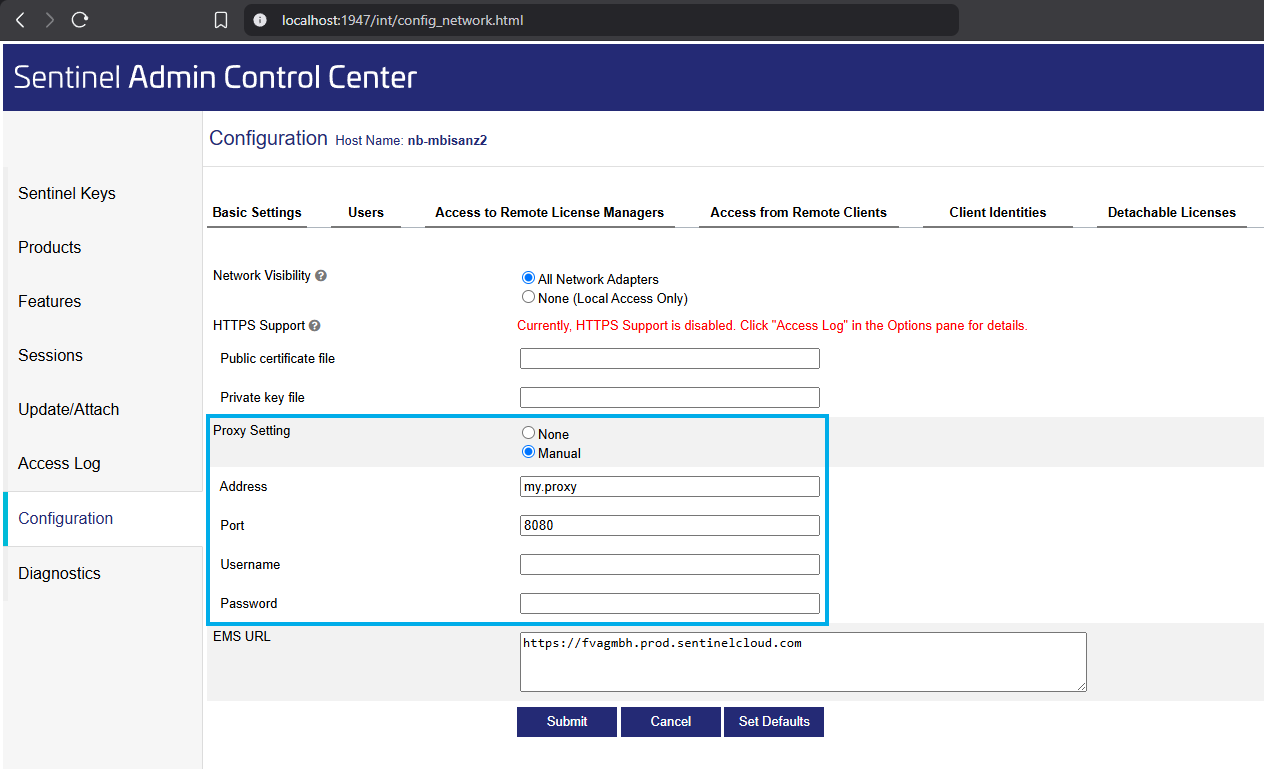The height and width of the screenshot is (769, 1264).
Task: Reload the page with the refresh icon
Action: coord(80,20)
